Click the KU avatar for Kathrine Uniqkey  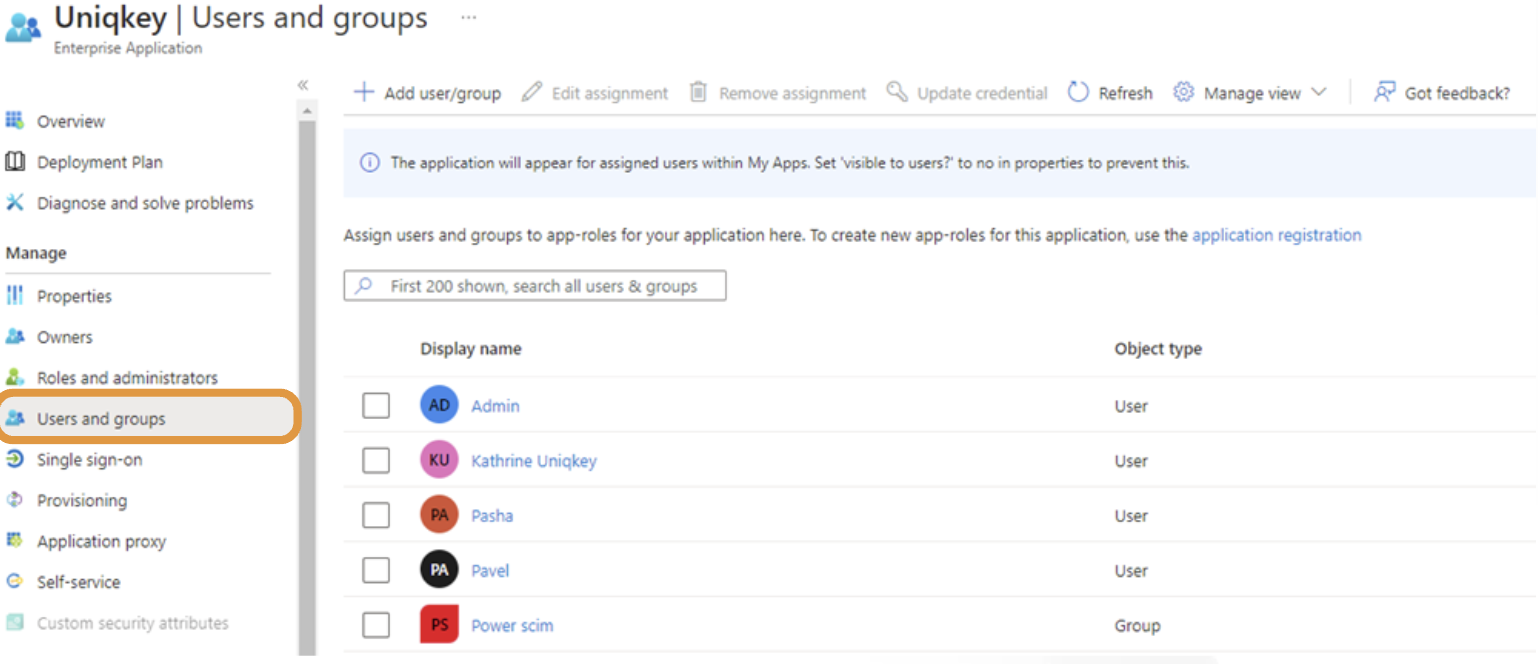(439, 460)
